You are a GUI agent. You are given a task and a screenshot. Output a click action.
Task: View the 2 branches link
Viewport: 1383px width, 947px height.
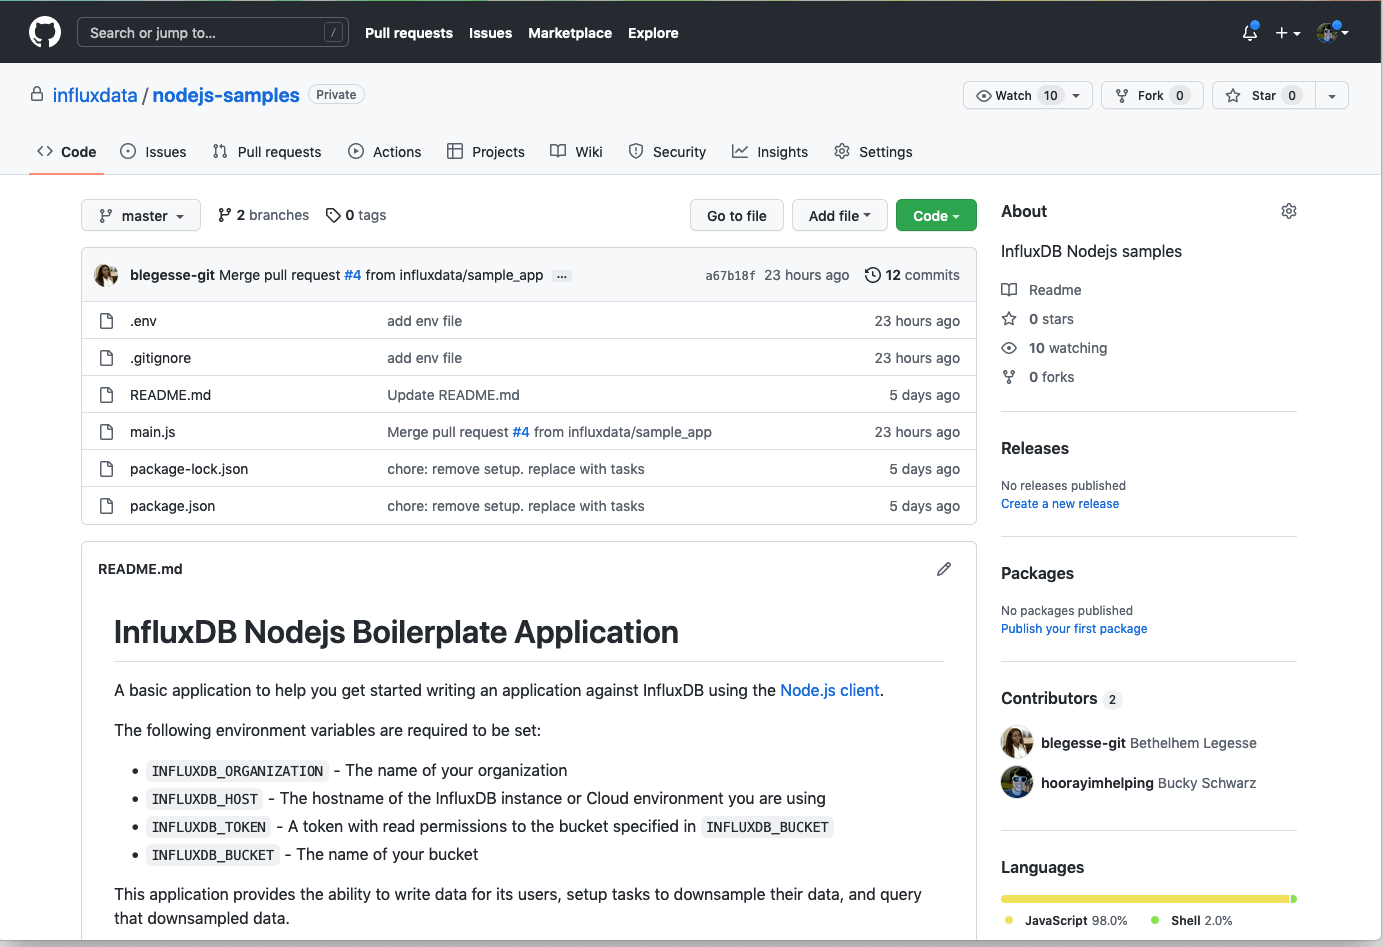coord(264,215)
